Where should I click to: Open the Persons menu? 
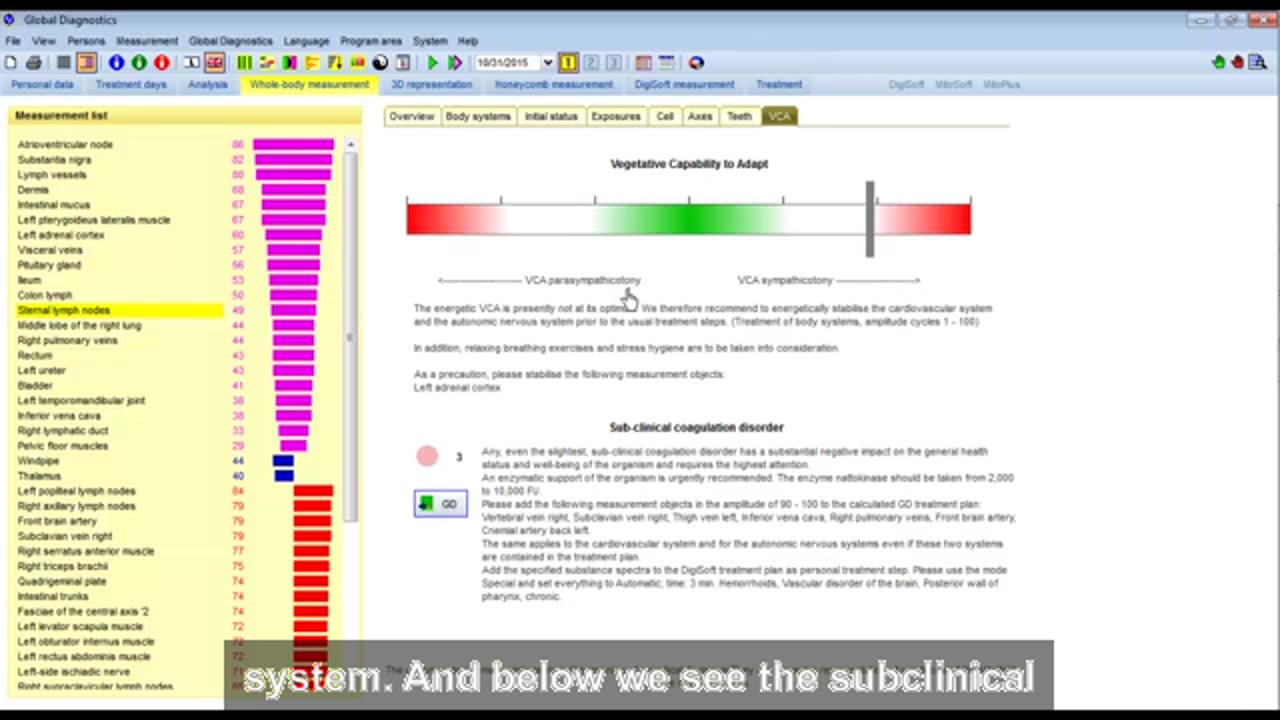pos(86,41)
